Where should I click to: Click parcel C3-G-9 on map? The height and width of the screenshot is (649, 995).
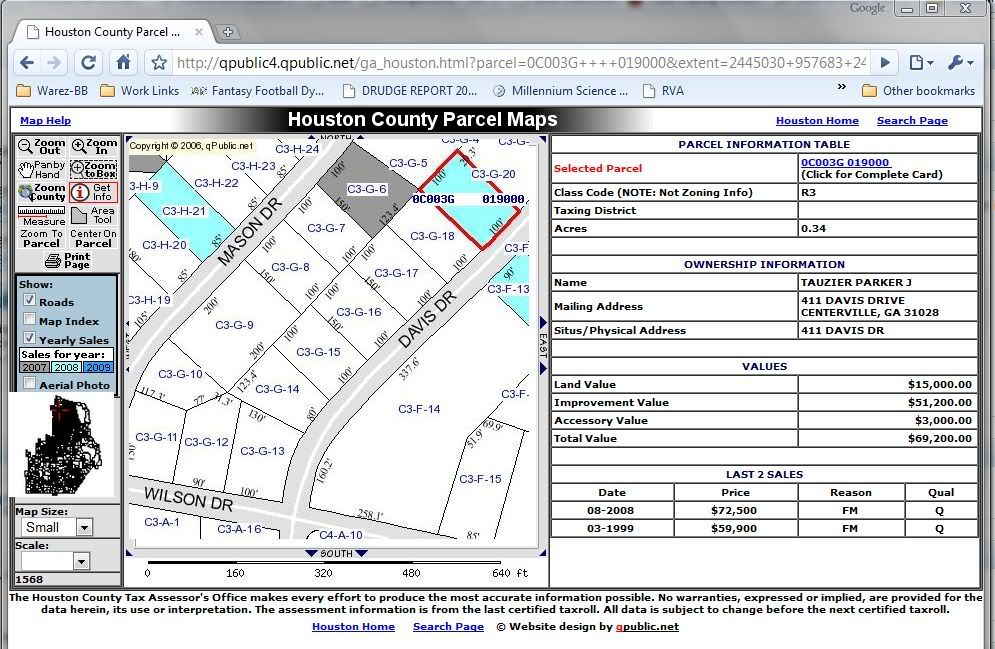(x=234, y=325)
